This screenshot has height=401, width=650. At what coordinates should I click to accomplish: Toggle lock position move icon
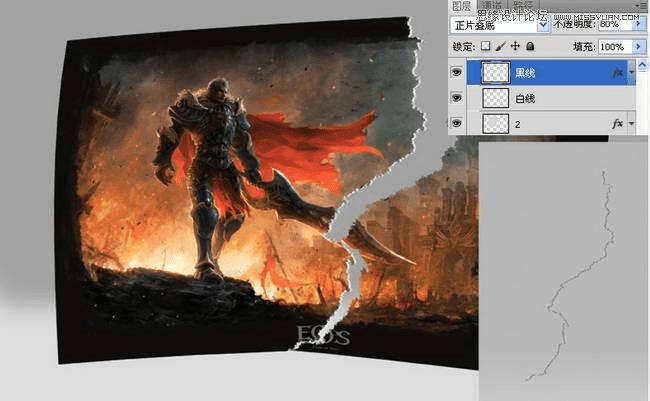pos(515,46)
